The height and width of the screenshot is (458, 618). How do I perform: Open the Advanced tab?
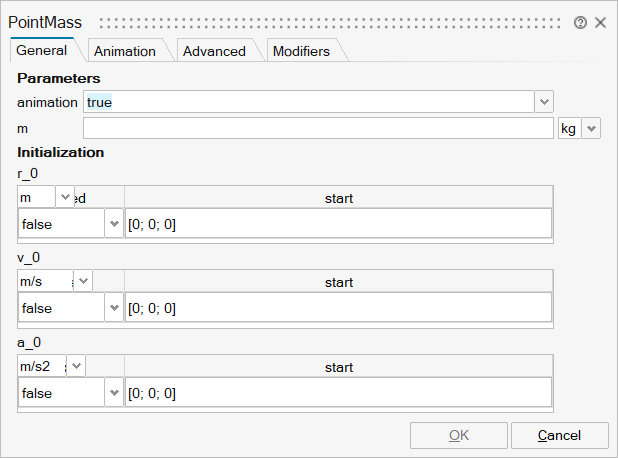(x=214, y=51)
